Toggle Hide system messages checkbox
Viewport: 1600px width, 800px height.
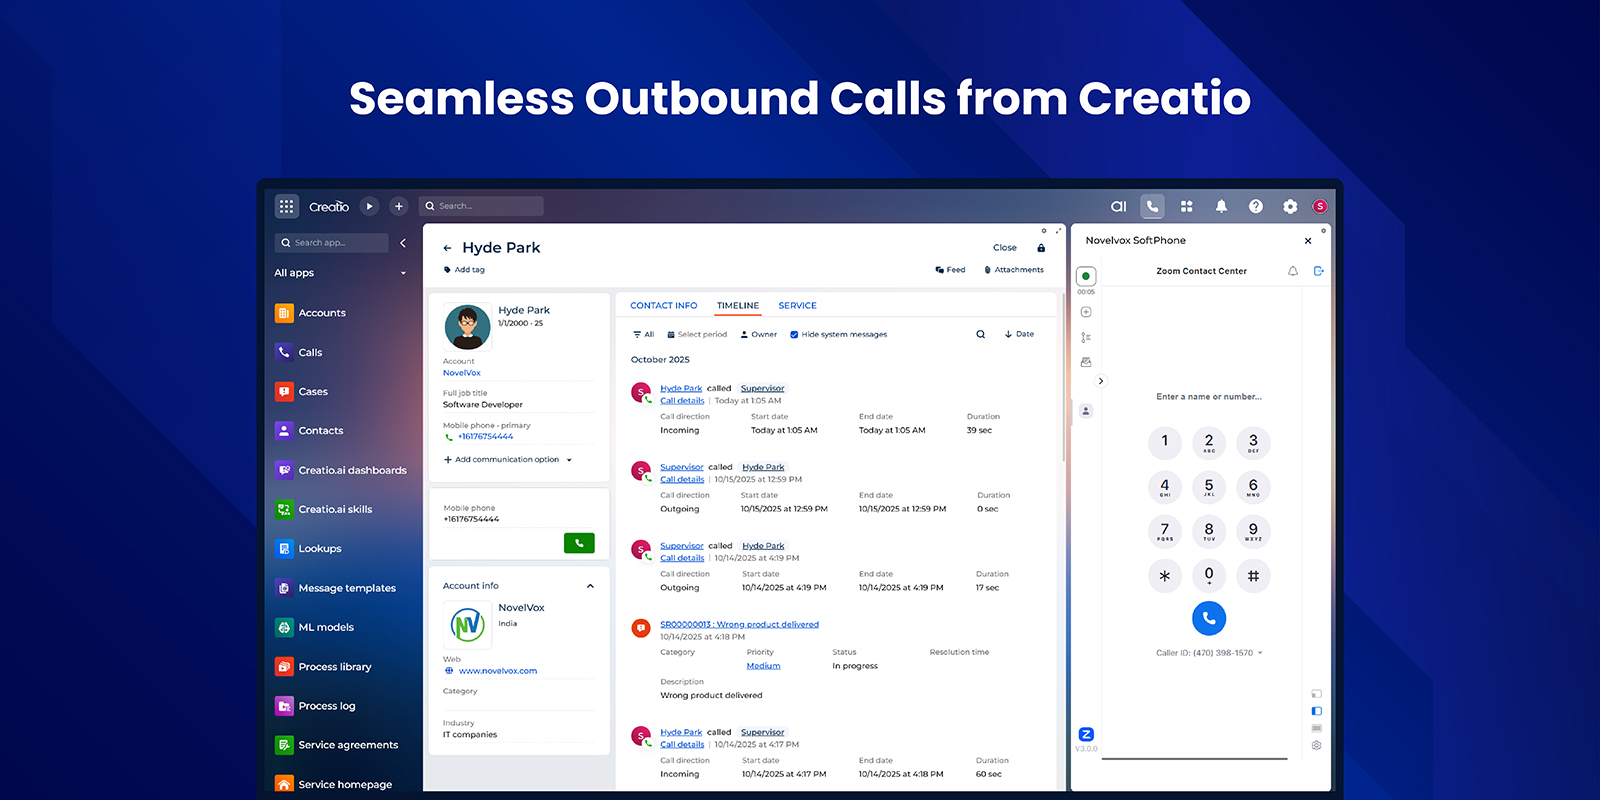794,335
